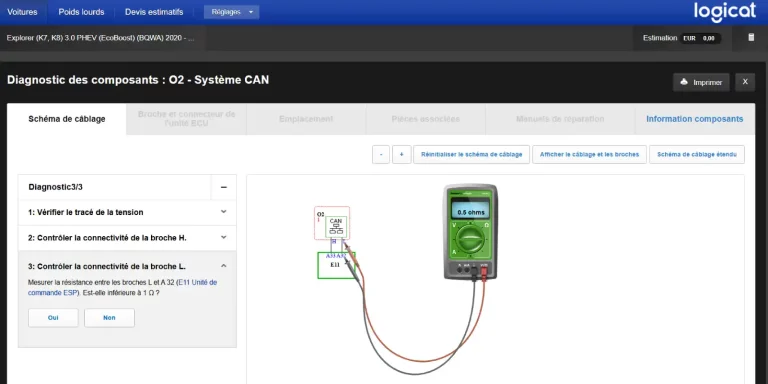Click the green E11 connector block
The width and height of the screenshot is (768, 384).
coord(336,265)
